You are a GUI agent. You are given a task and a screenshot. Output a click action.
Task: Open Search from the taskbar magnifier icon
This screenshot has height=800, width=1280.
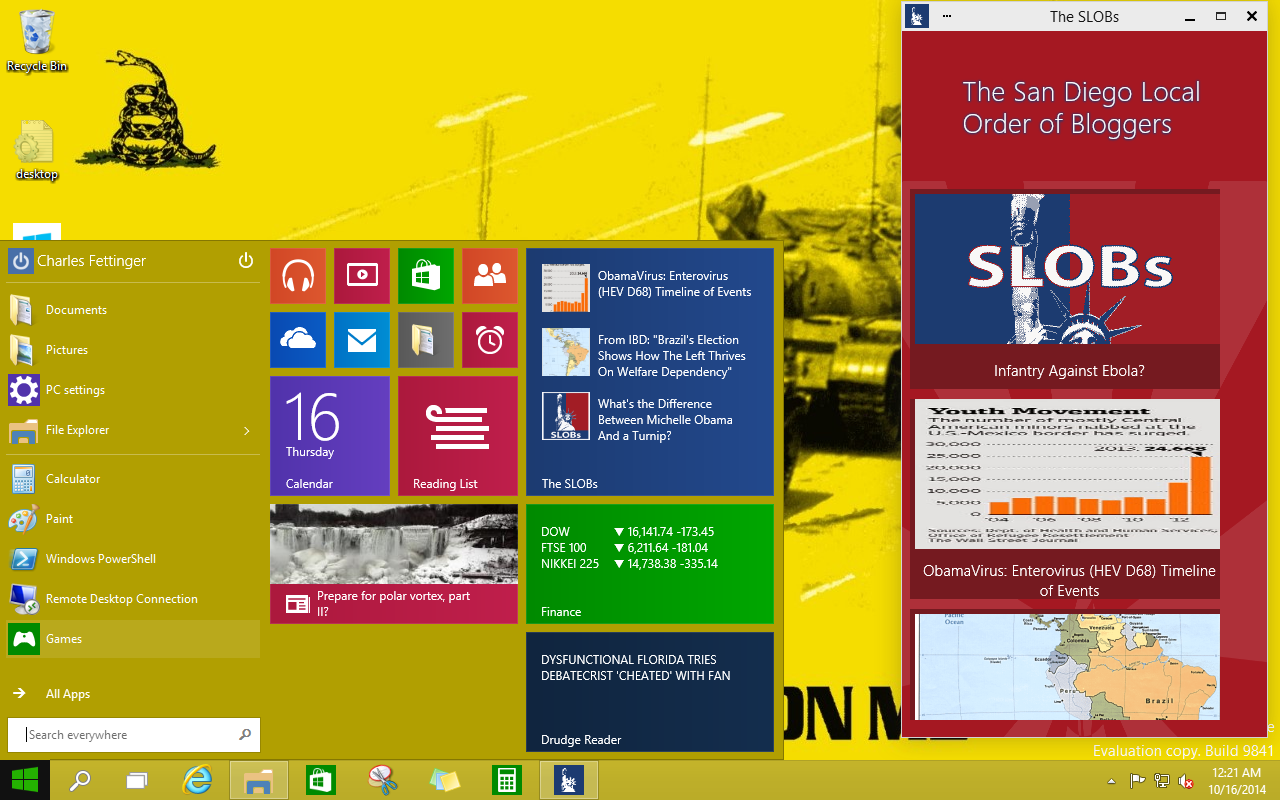[x=80, y=780]
